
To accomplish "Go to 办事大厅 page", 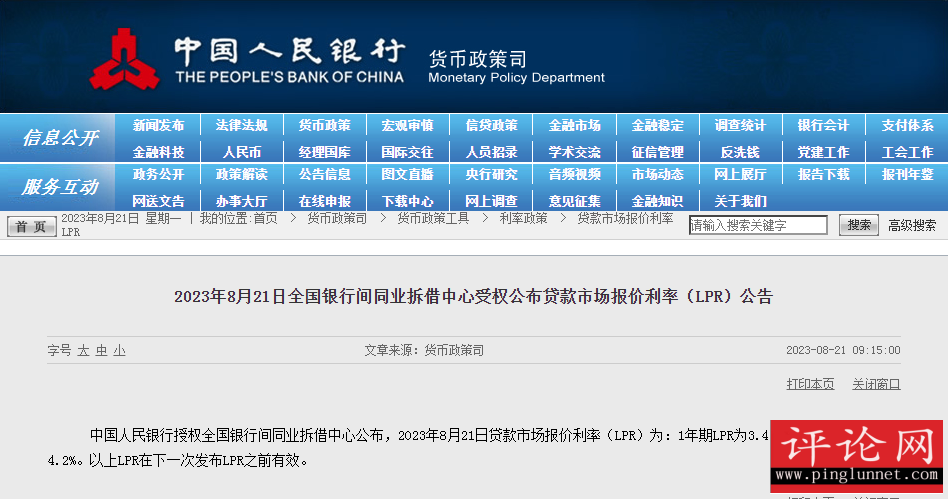I will click(241, 201).
